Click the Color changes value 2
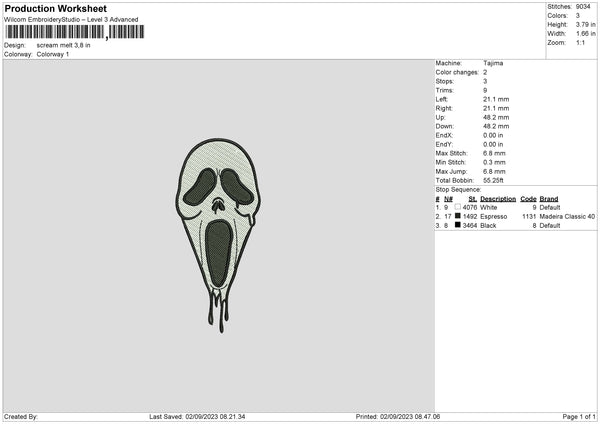 click(485, 72)
